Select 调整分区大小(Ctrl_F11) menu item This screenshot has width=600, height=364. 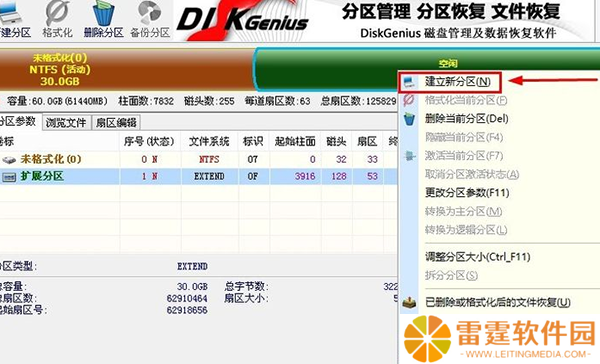(x=478, y=256)
